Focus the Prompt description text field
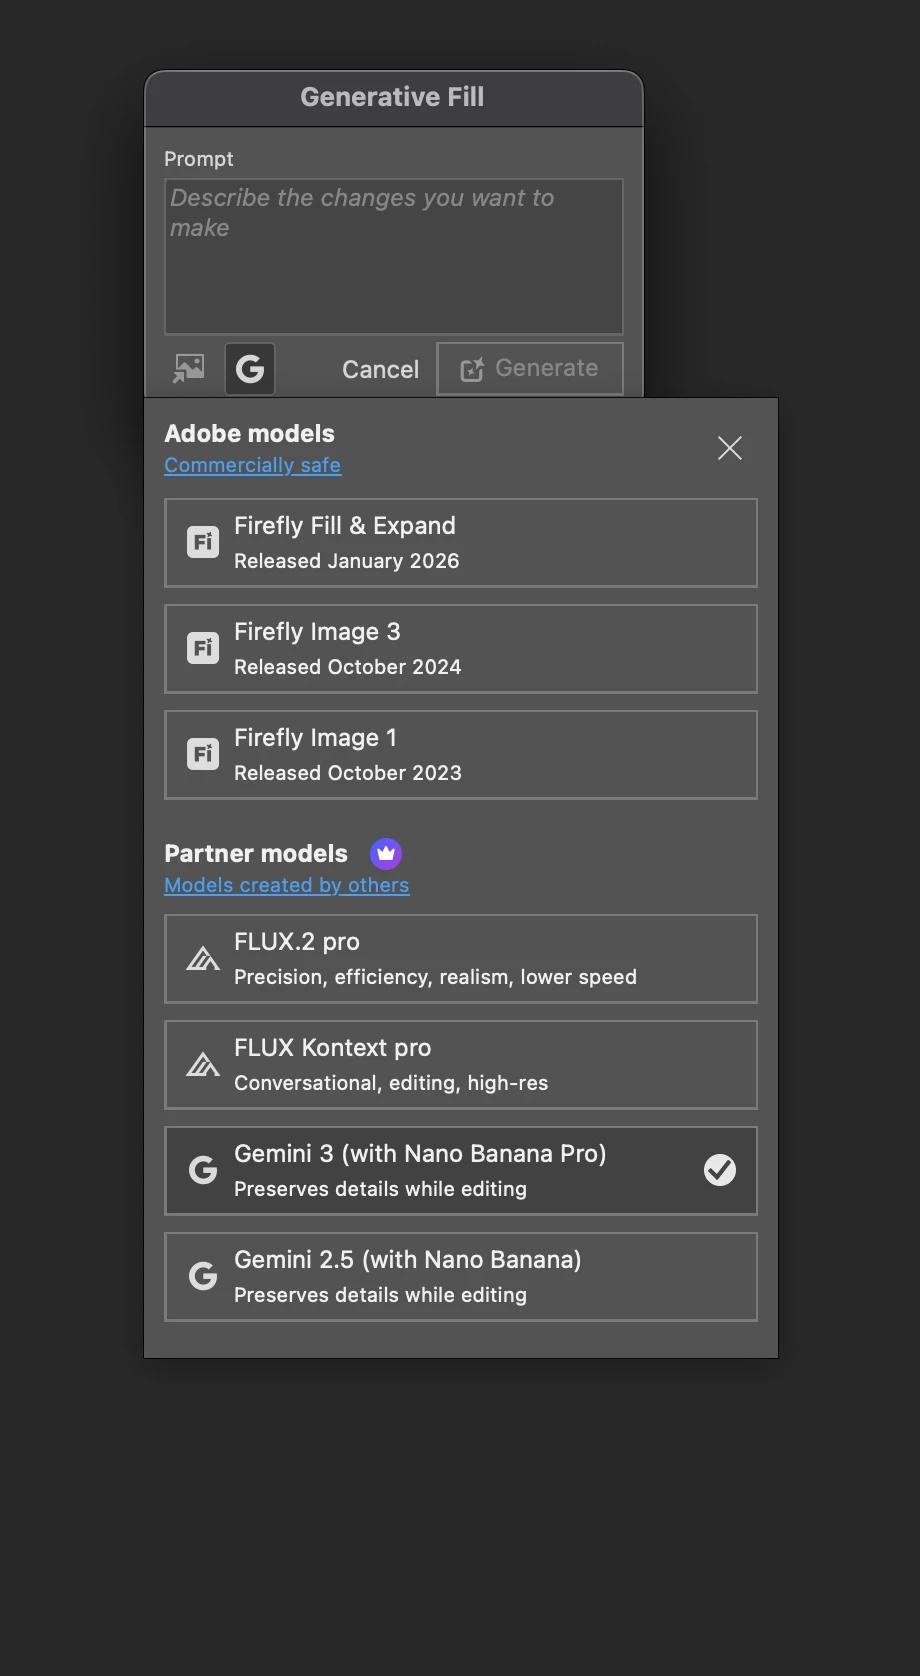The width and height of the screenshot is (920, 1676). [394, 256]
